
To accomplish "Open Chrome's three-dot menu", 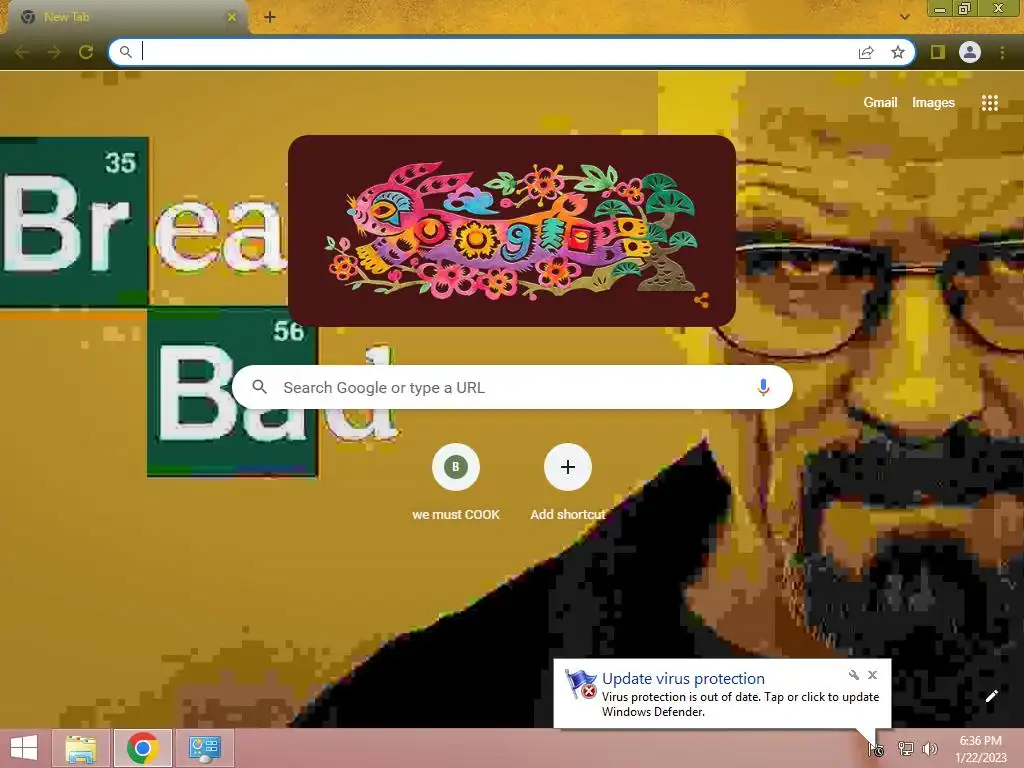I will [x=1002, y=52].
